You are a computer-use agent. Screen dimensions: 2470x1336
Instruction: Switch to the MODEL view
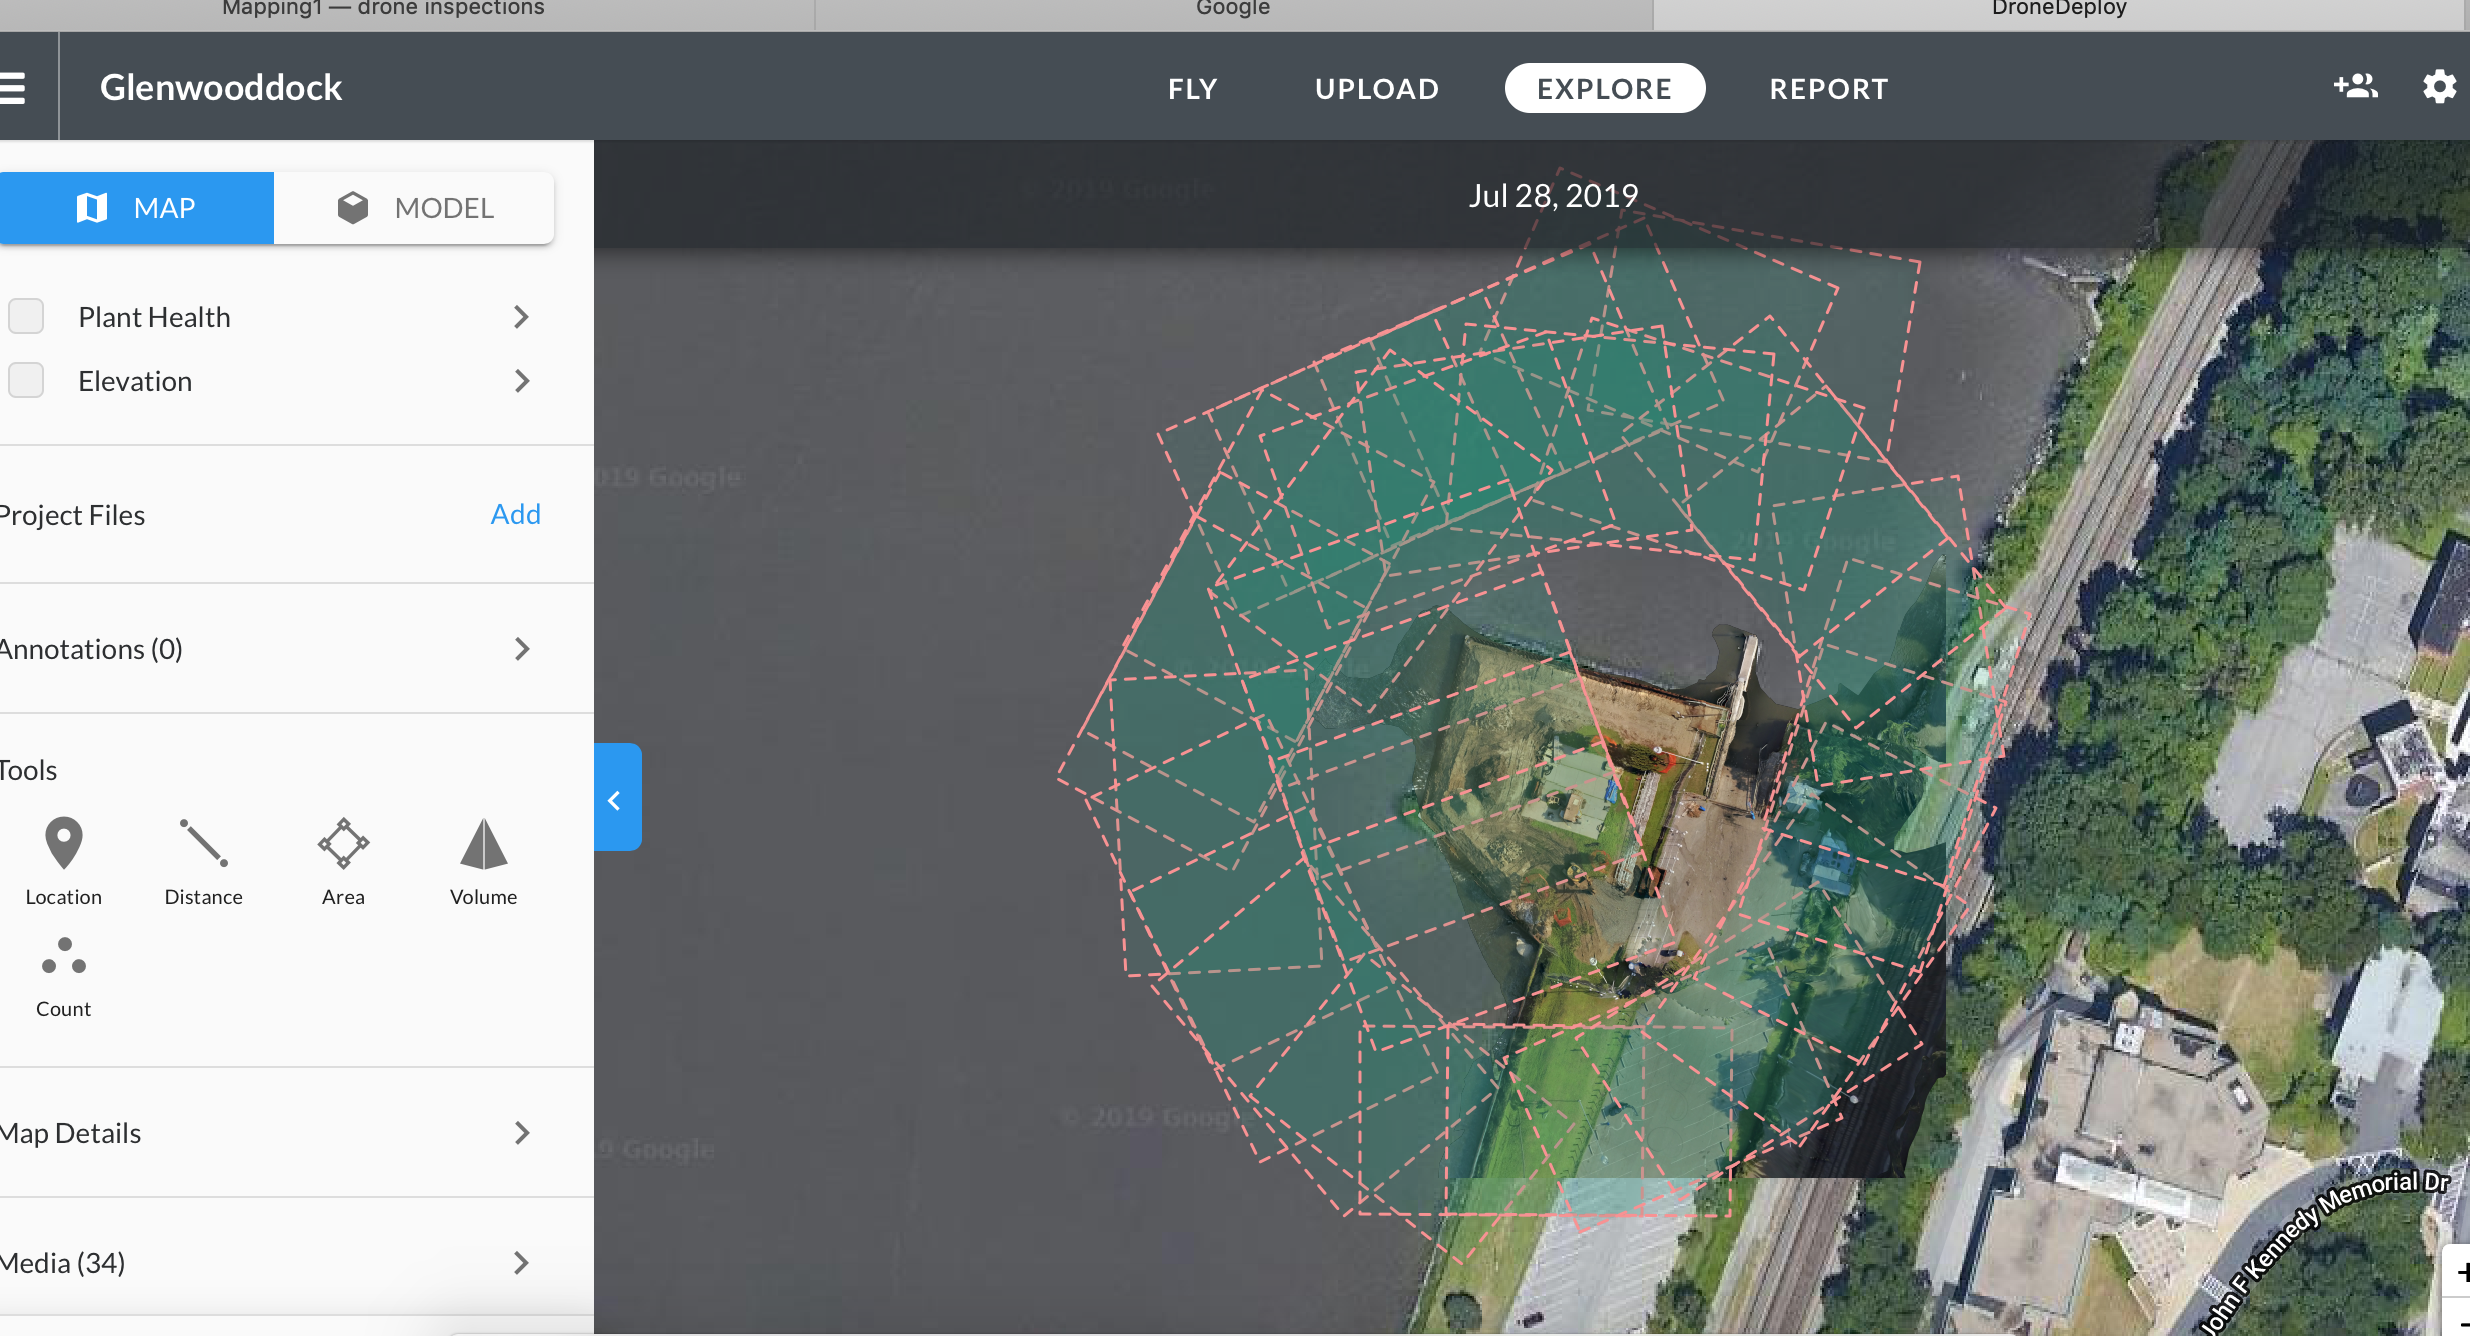(414, 208)
